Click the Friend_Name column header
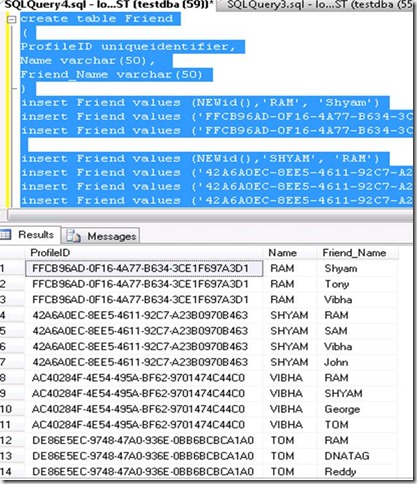The image size is (417, 484). (x=357, y=253)
